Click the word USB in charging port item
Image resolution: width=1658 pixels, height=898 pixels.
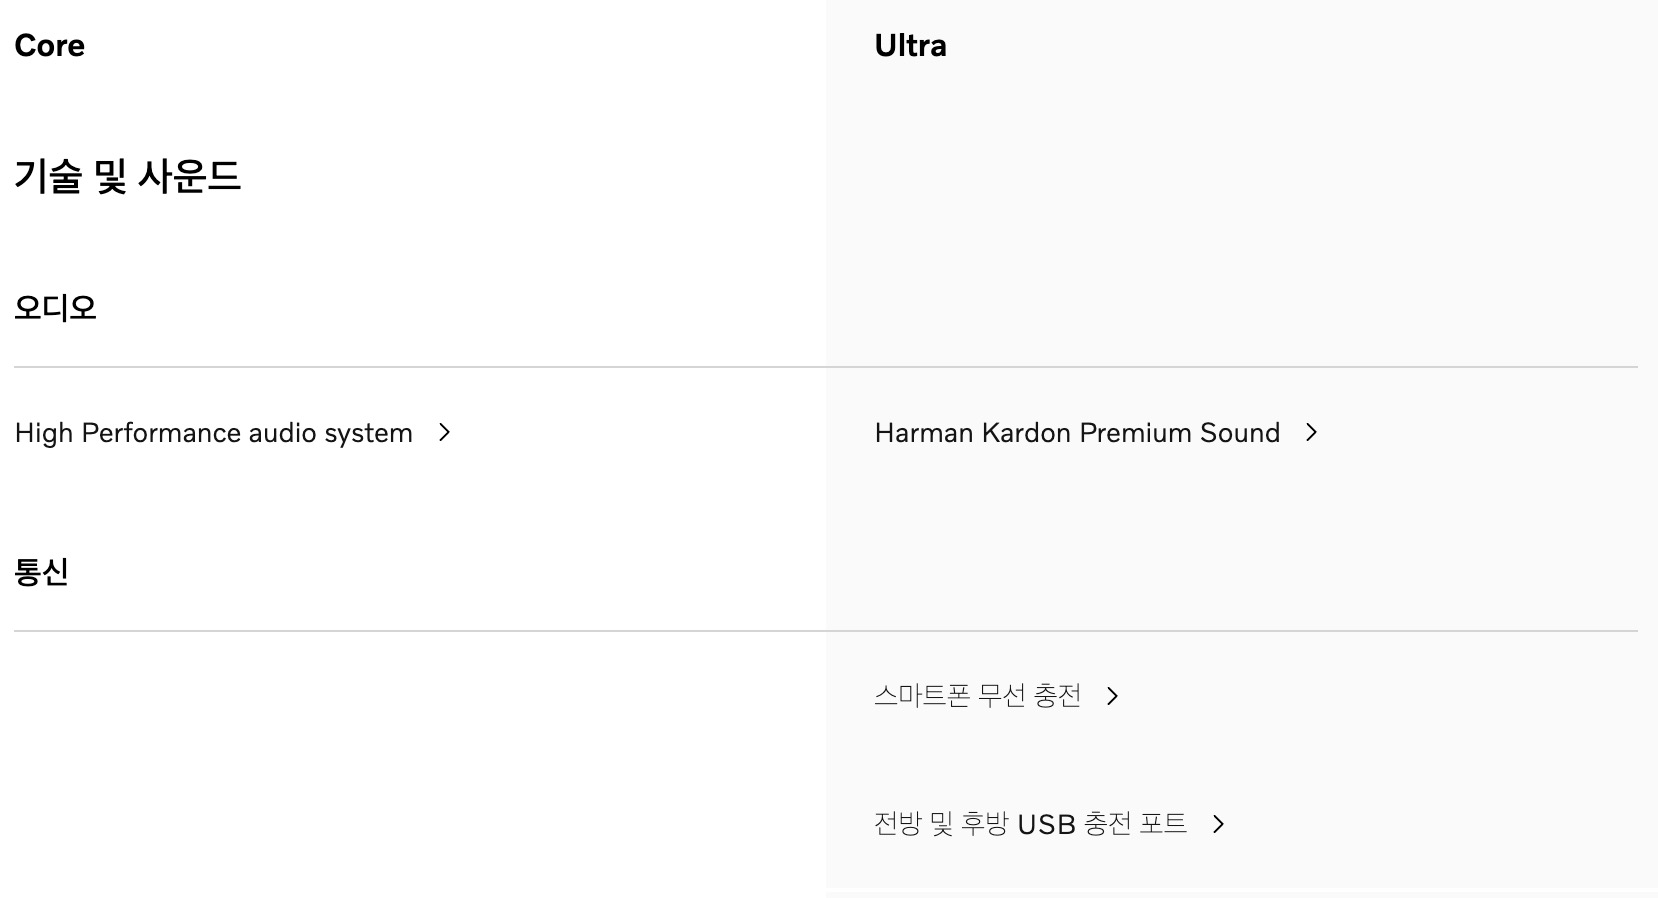1046,825
